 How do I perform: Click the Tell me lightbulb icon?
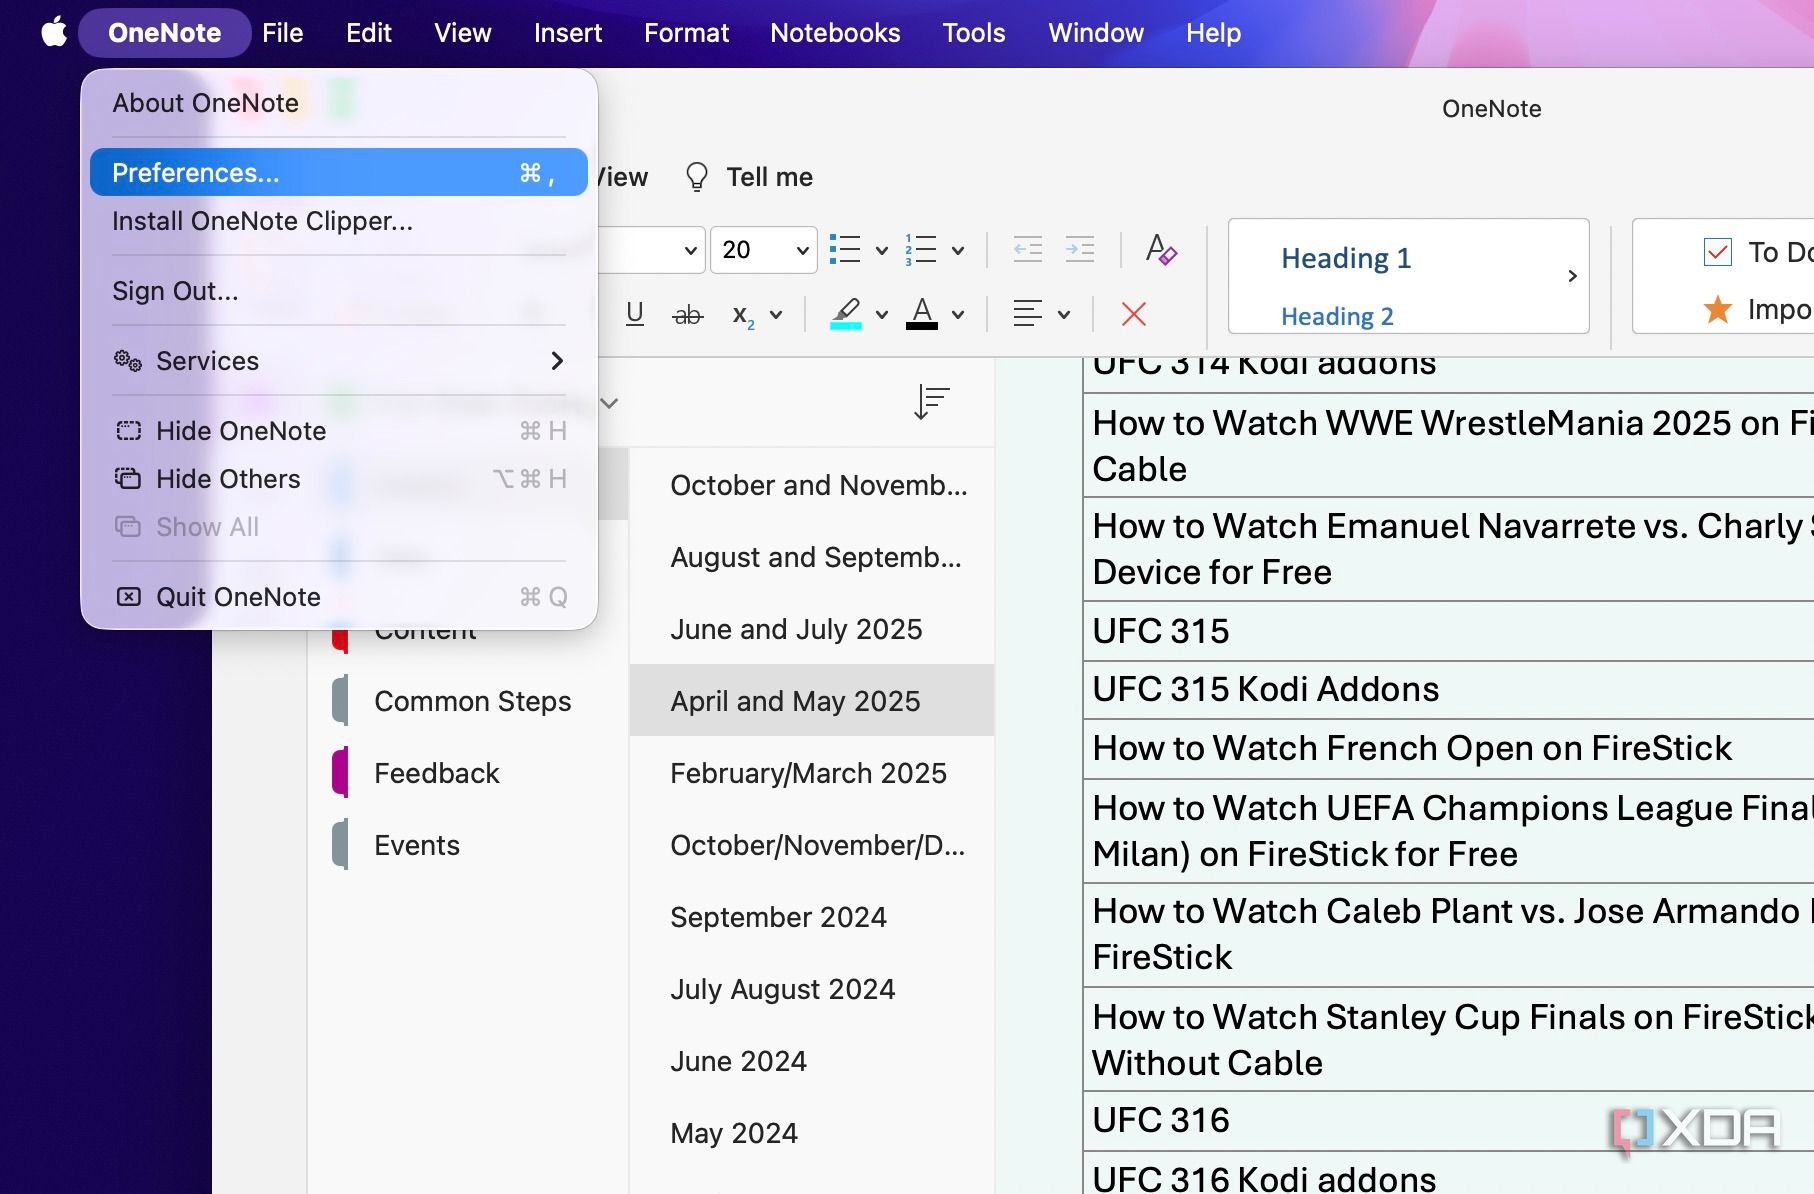(x=696, y=177)
